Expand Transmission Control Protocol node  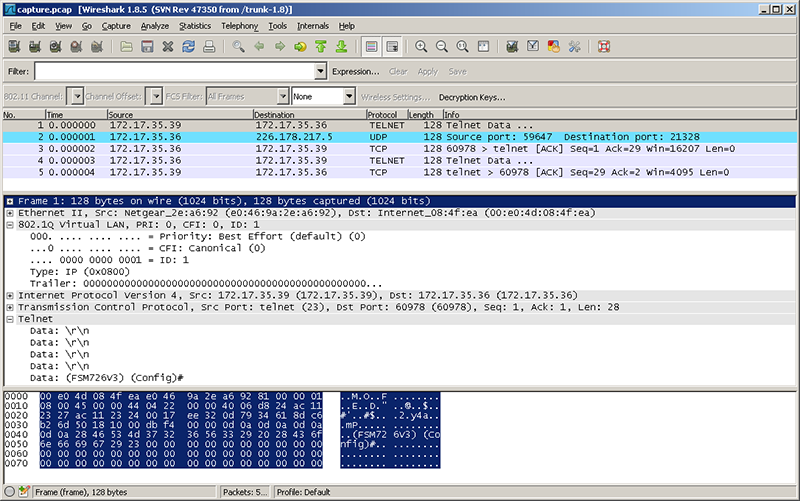[x=10, y=307]
